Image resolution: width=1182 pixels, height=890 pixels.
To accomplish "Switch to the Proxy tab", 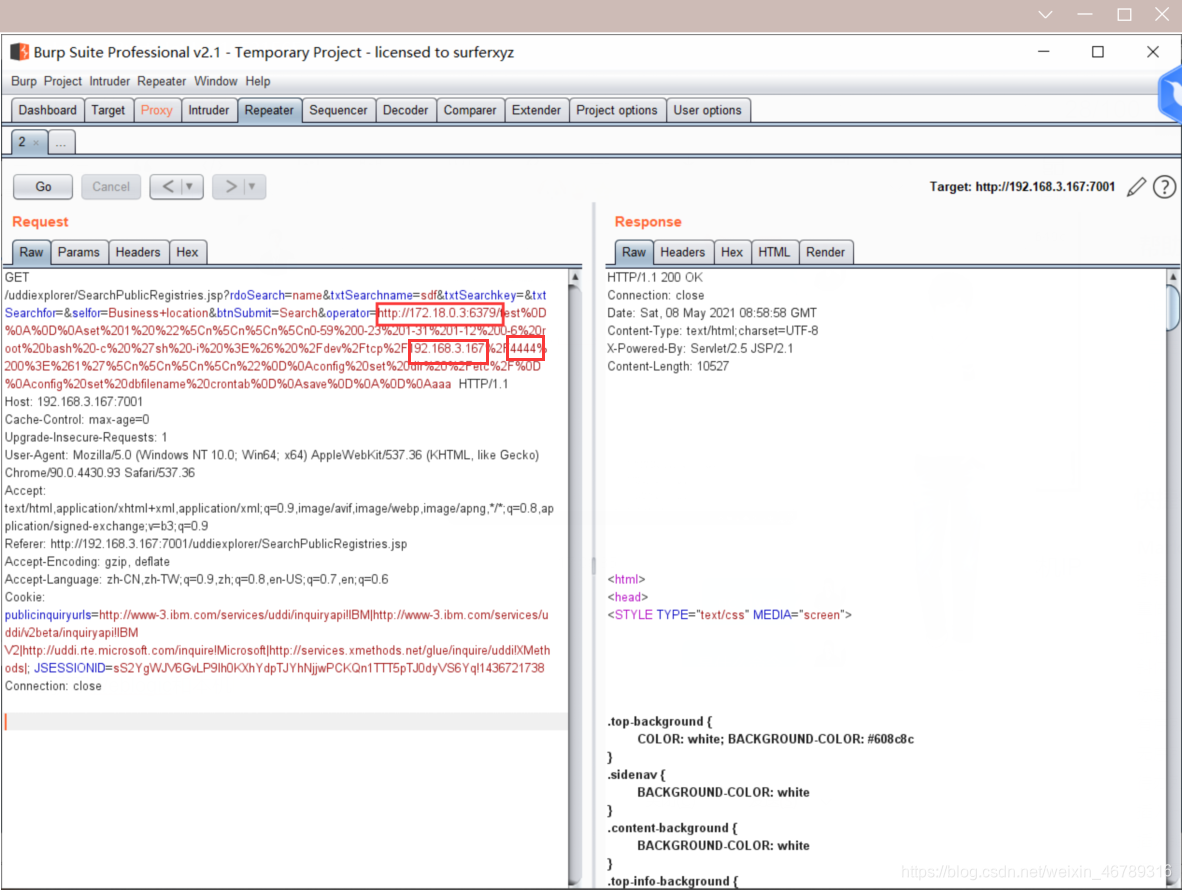I will click(x=157, y=110).
